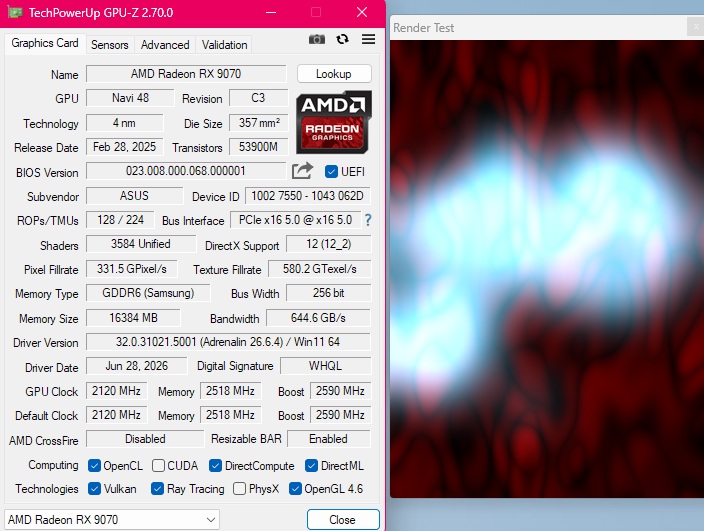Open the AMD Radeon RX 9070 GPU dropdown

coord(112,520)
